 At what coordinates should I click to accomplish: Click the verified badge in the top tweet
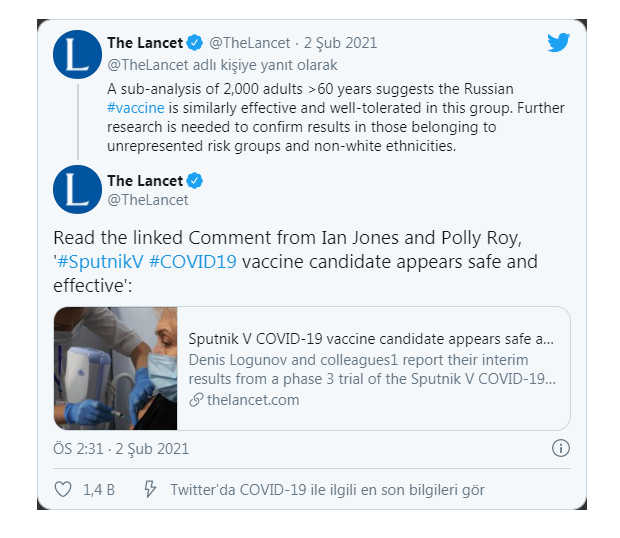pyautogui.click(x=196, y=43)
